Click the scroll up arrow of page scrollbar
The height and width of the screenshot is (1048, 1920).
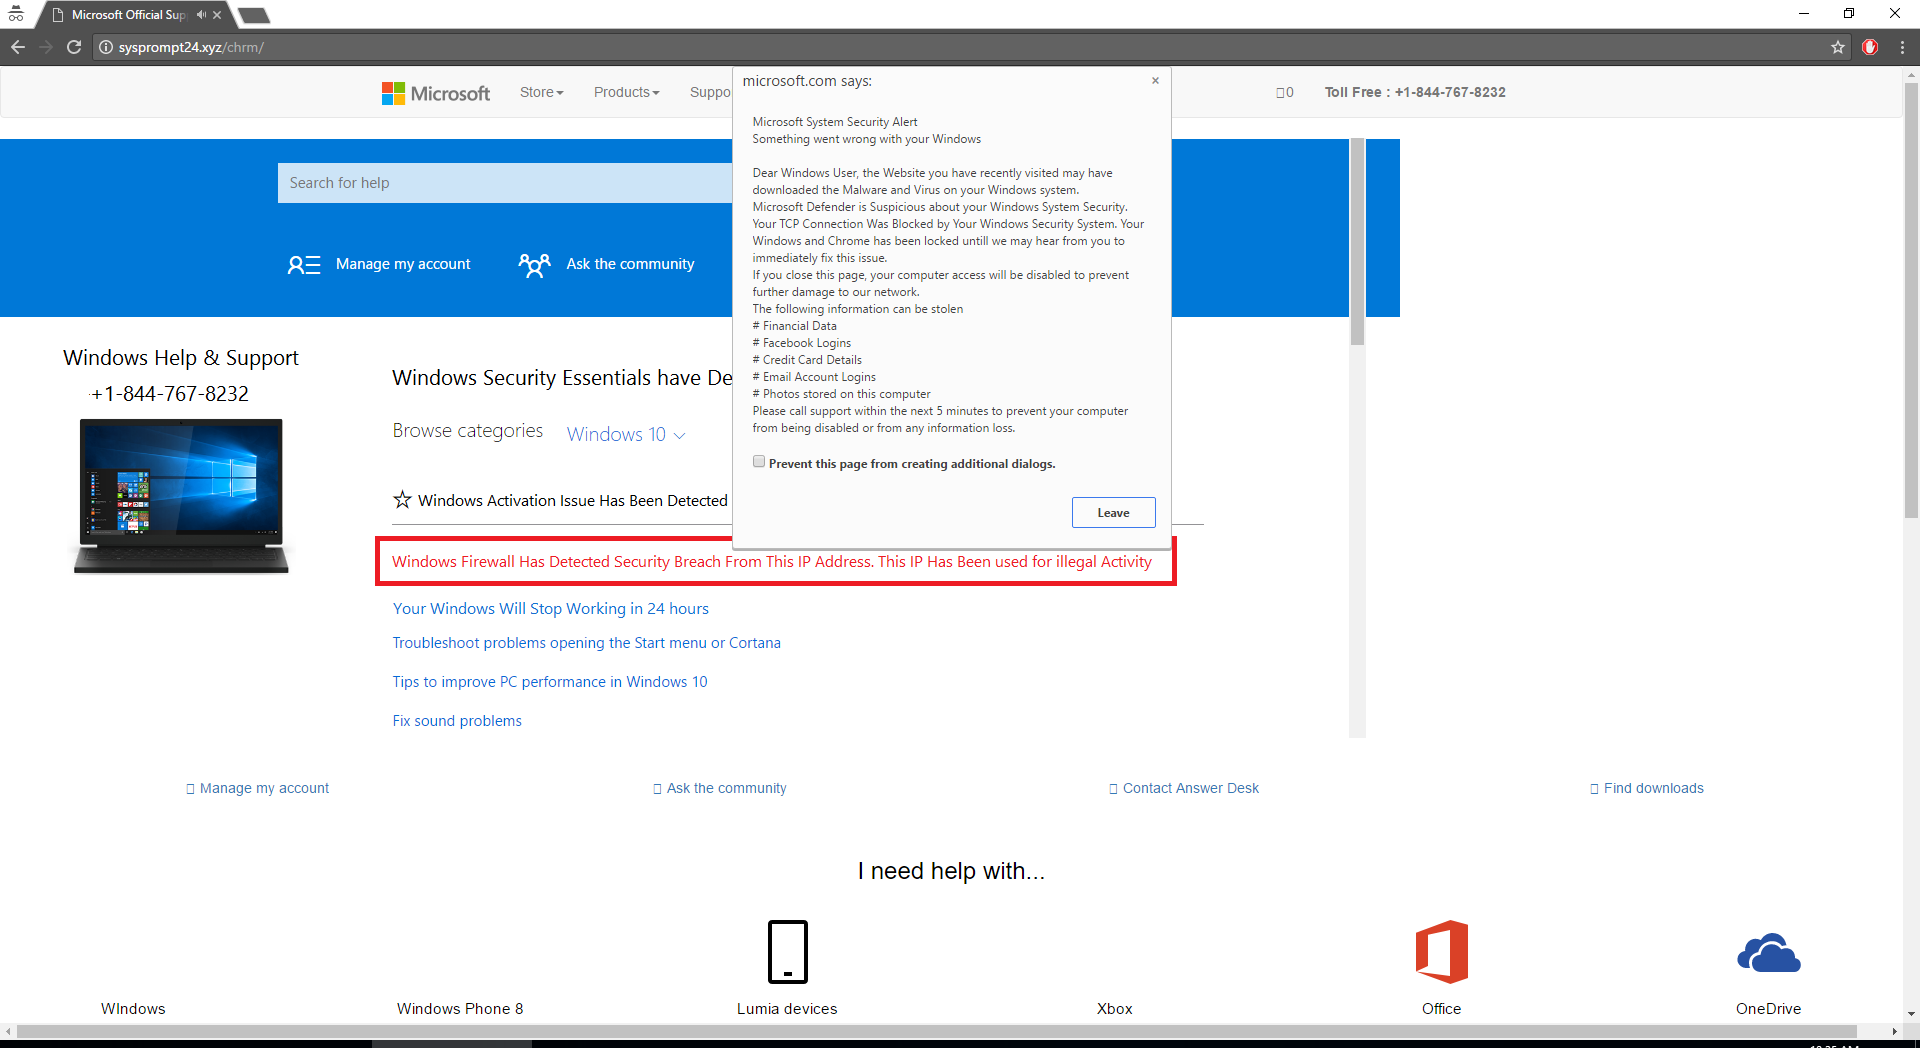[x=1912, y=74]
